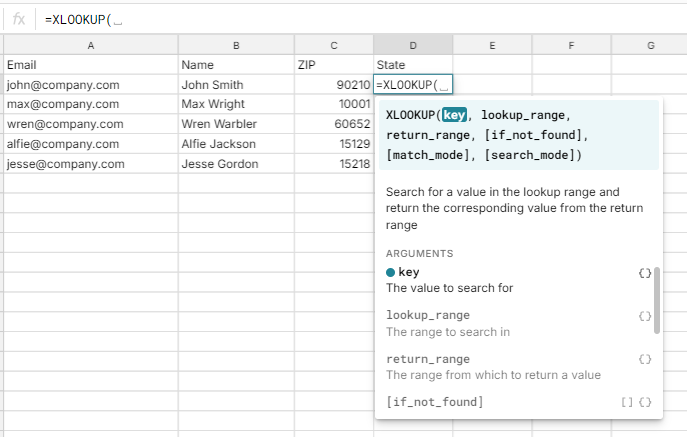Image resolution: width=687 pixels, height=437 pixels.
Task: Click the State header cell
Action: [x=413, y=65]
